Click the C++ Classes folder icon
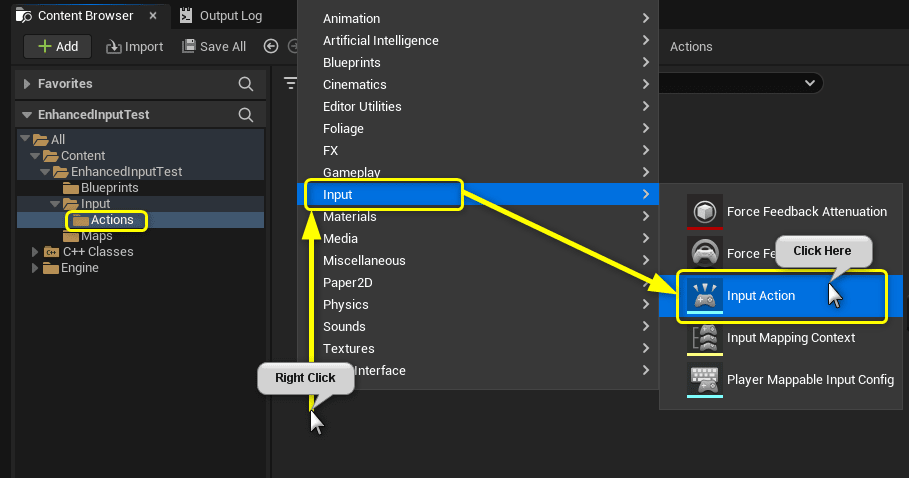This screenshot has width=909, height=478. click(x=52, y=252)
